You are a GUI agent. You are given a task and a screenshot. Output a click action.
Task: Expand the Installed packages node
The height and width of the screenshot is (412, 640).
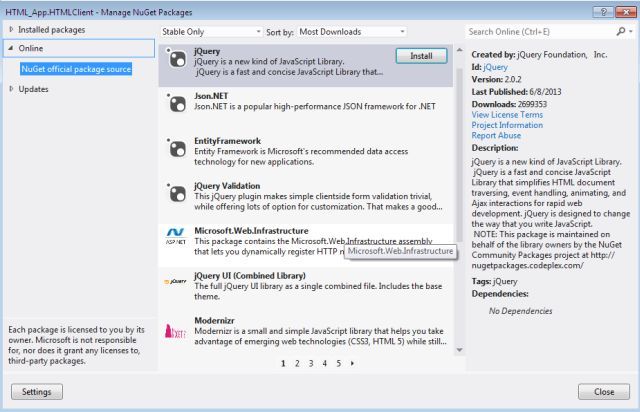coord(11,29)
